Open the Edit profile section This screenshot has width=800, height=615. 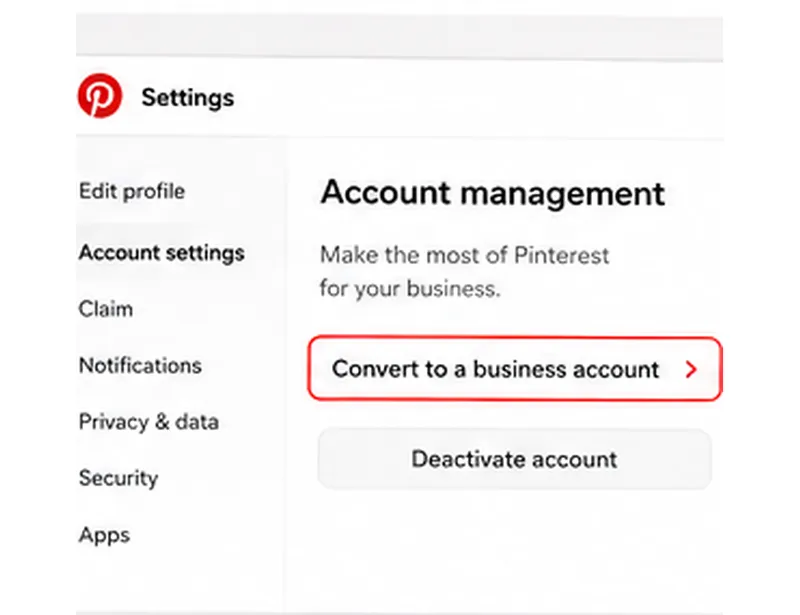tap(132, 191)
